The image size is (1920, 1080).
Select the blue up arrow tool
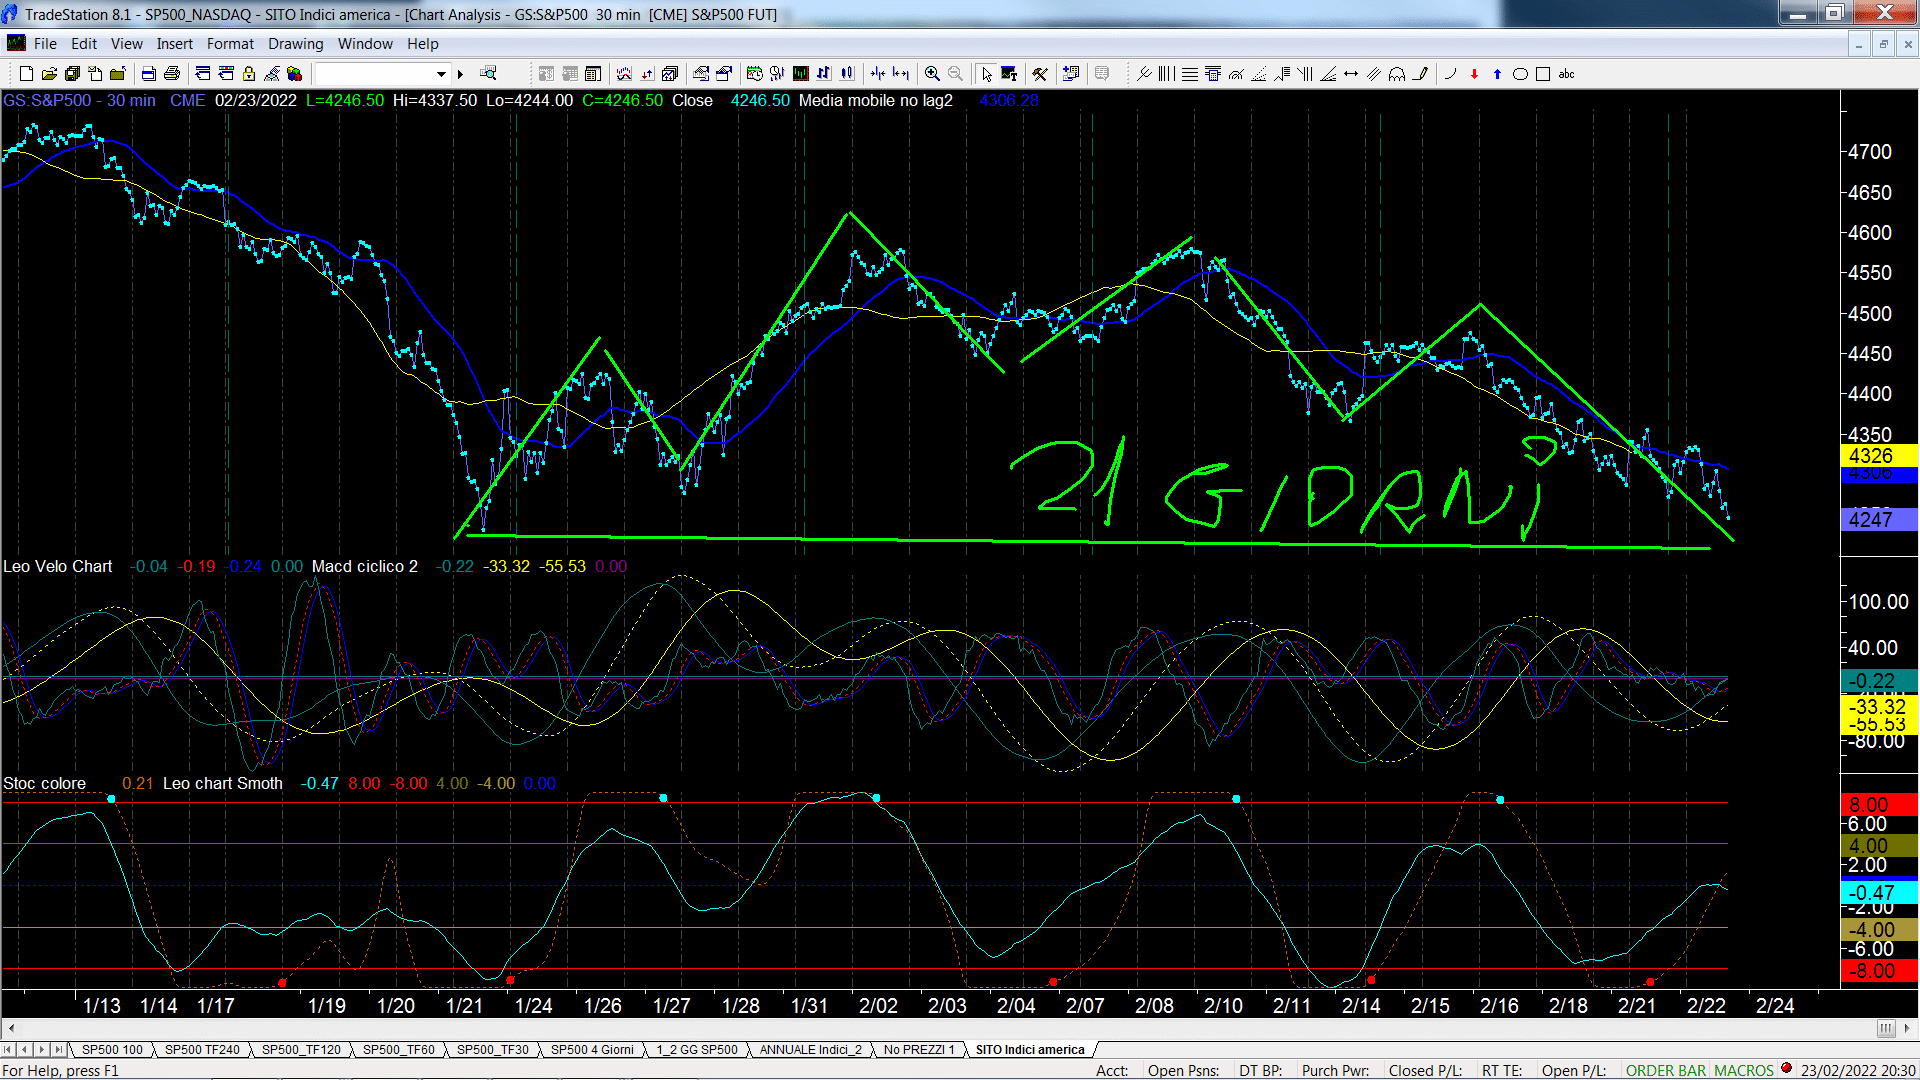tap(1497, 73)
